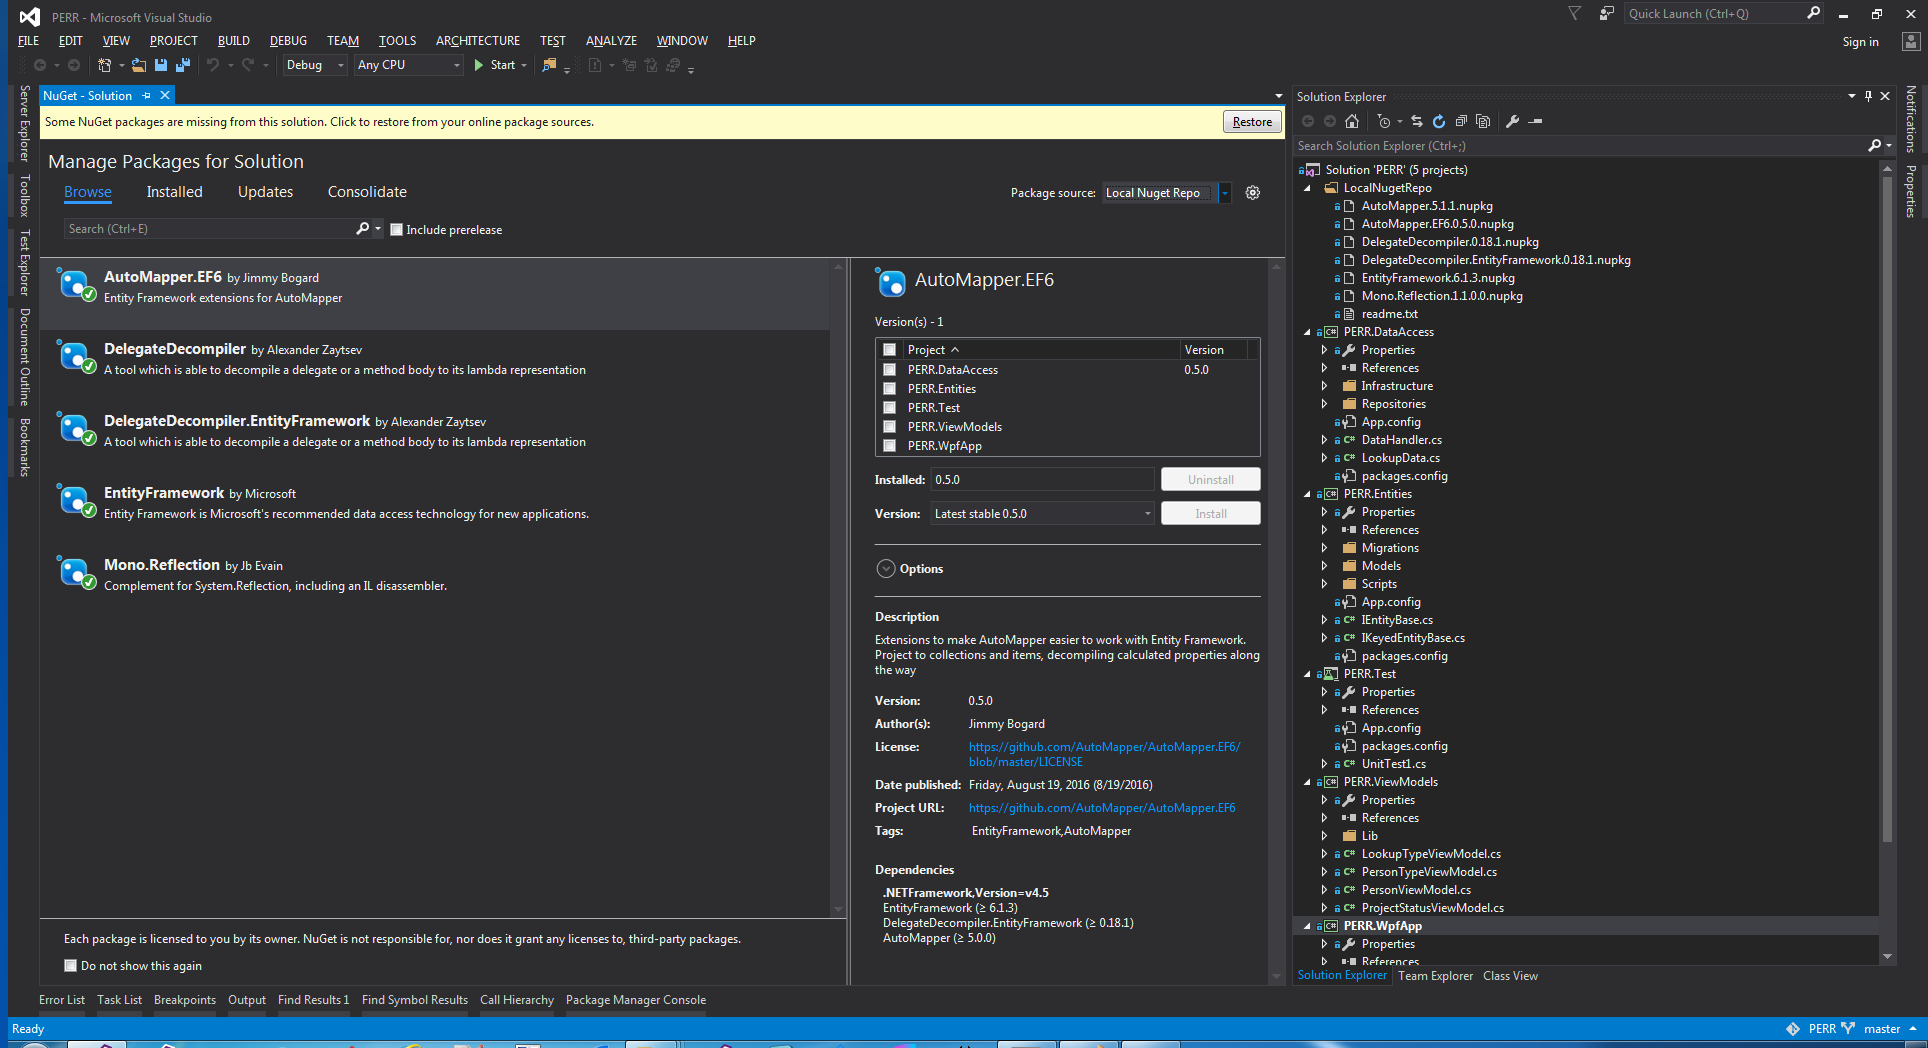This screenshot has height=1048, width=1928.
Task: Expand the Options section
Action: [x=886, y=569]
